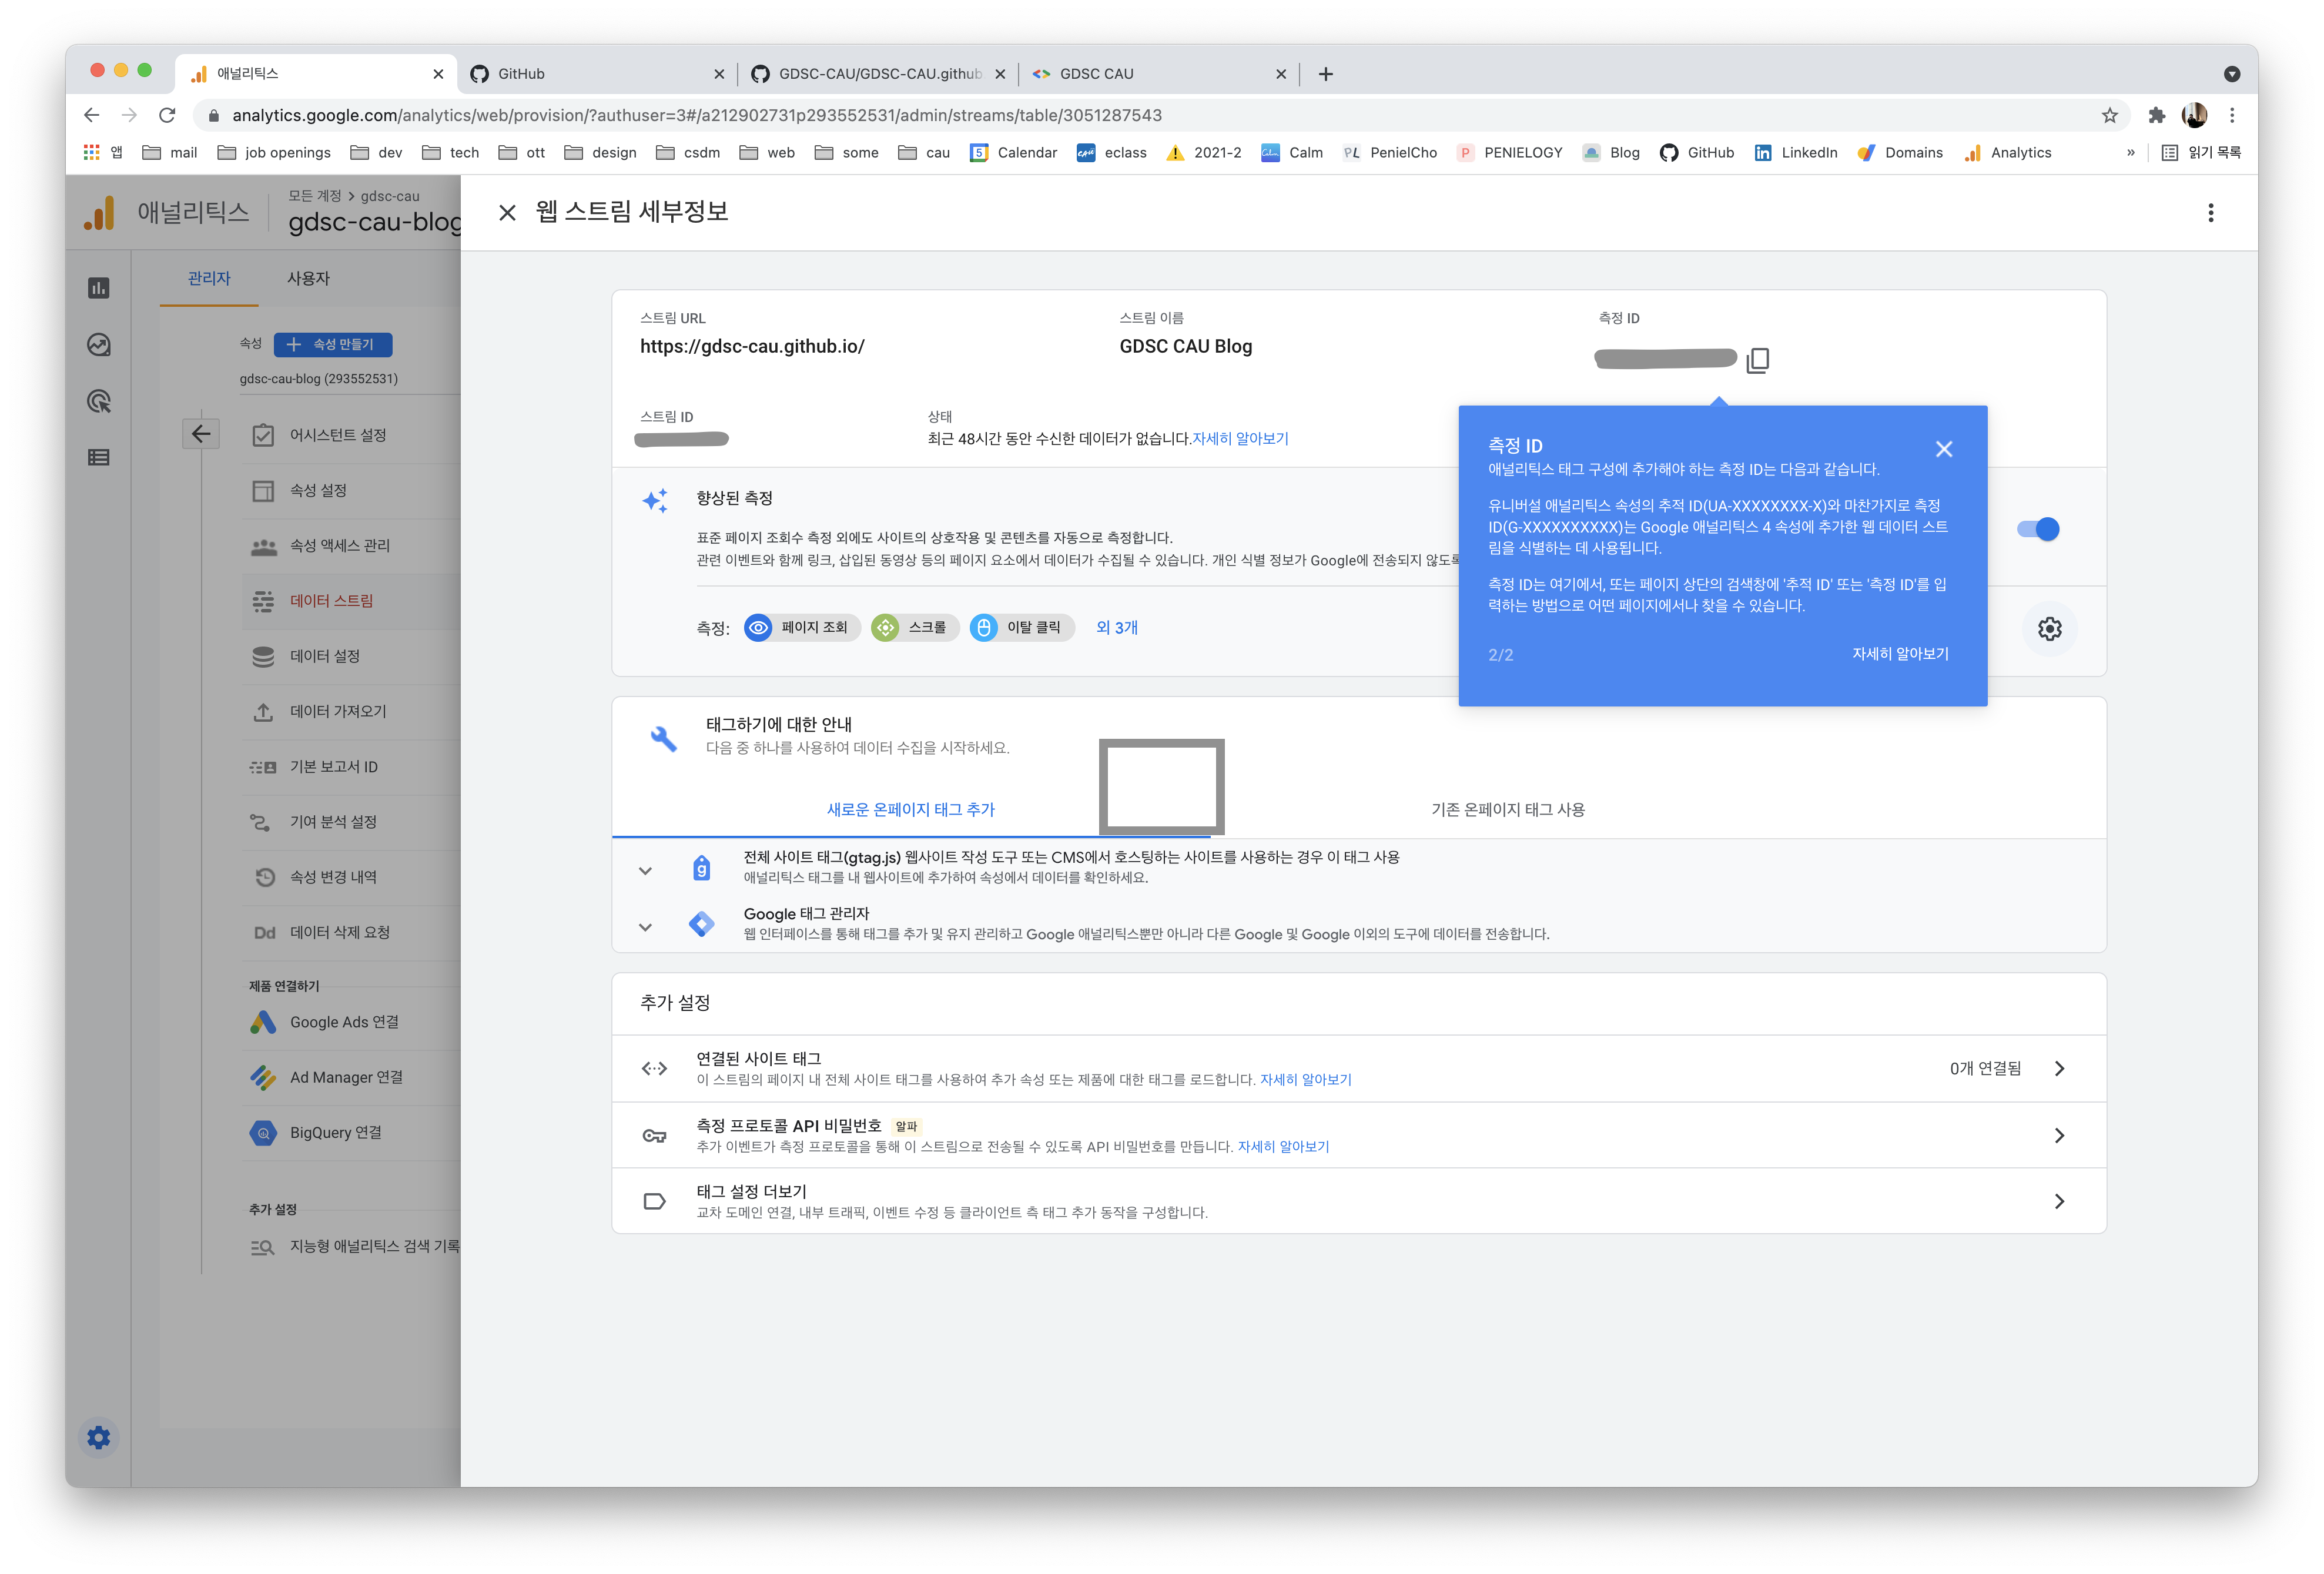
Task: Select the new on-page tag tab
Action: 910,809
